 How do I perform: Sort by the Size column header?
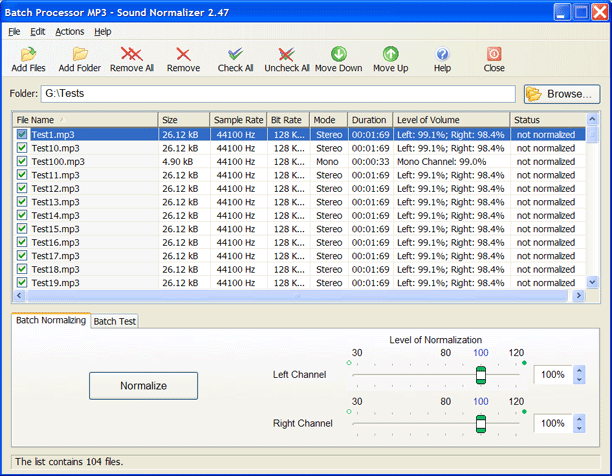coord(184,120)
